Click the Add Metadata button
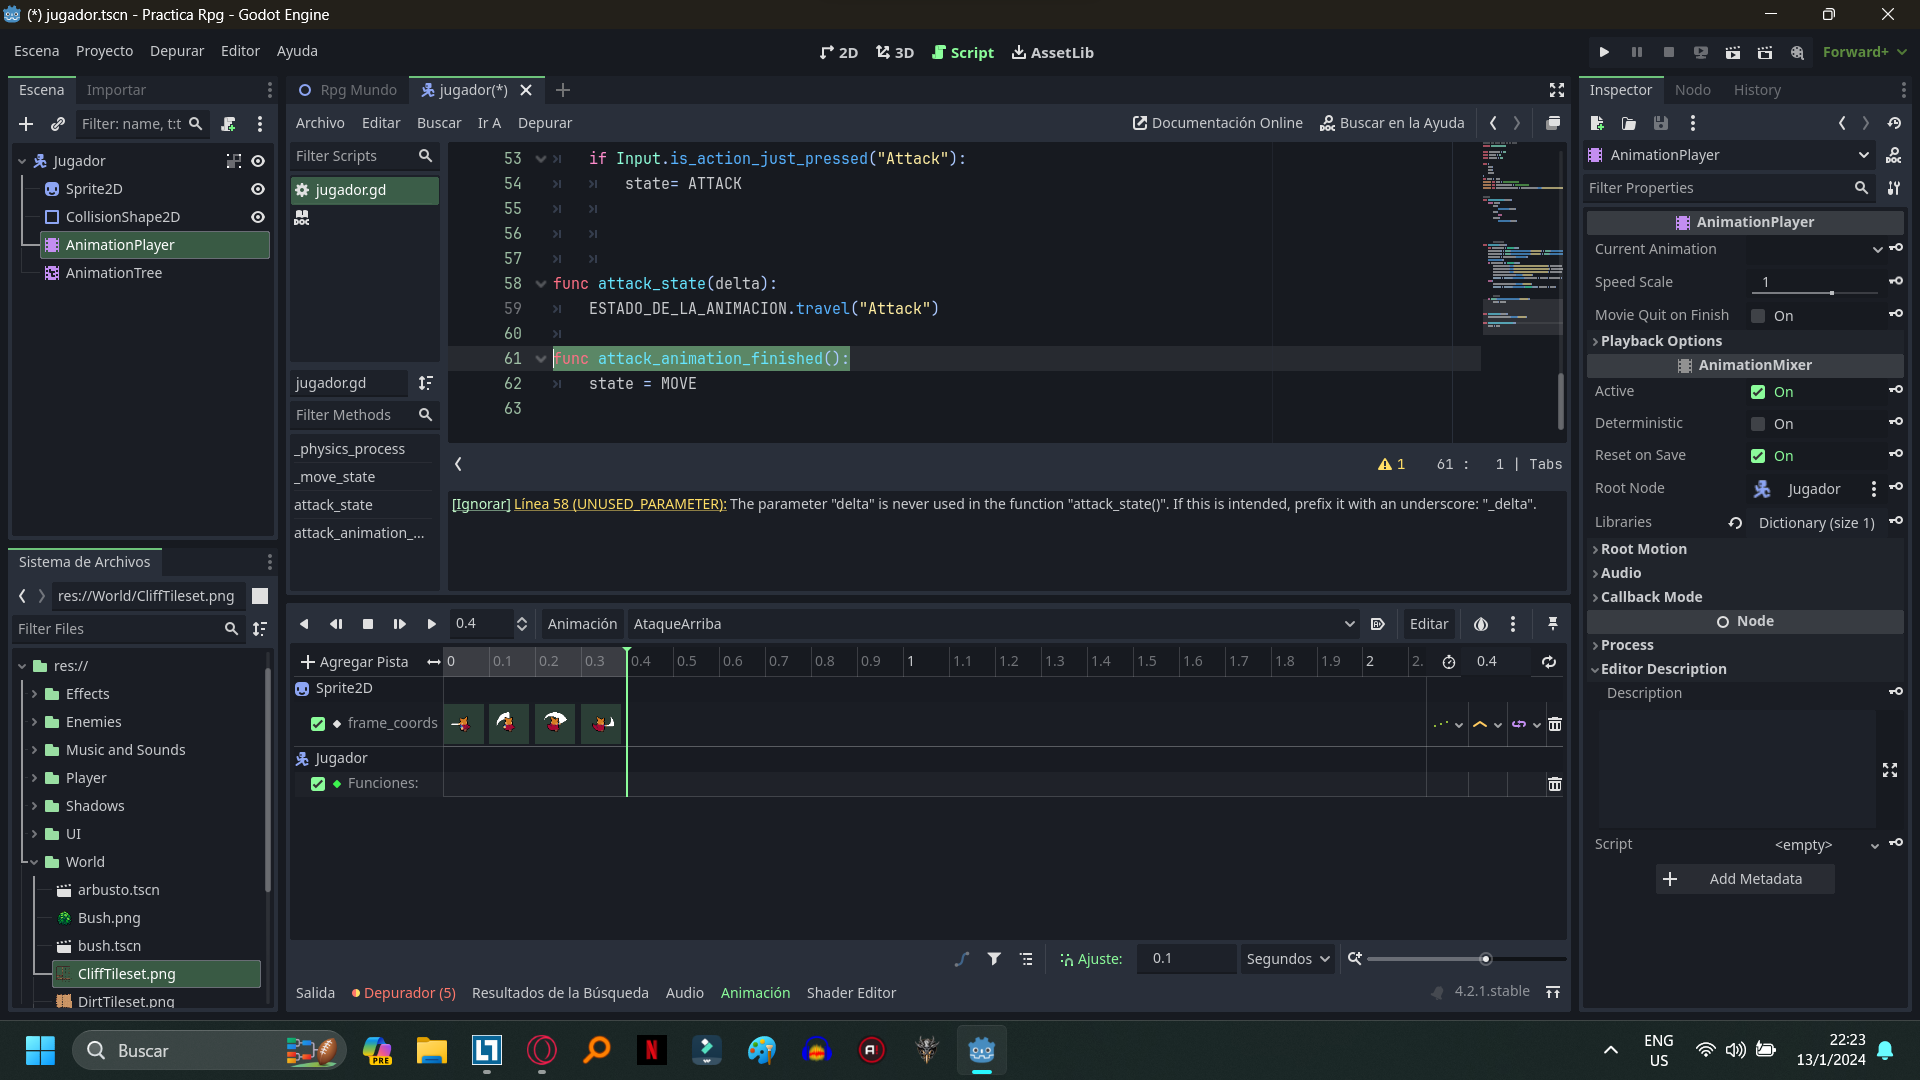 click(x=1745, y=879)
